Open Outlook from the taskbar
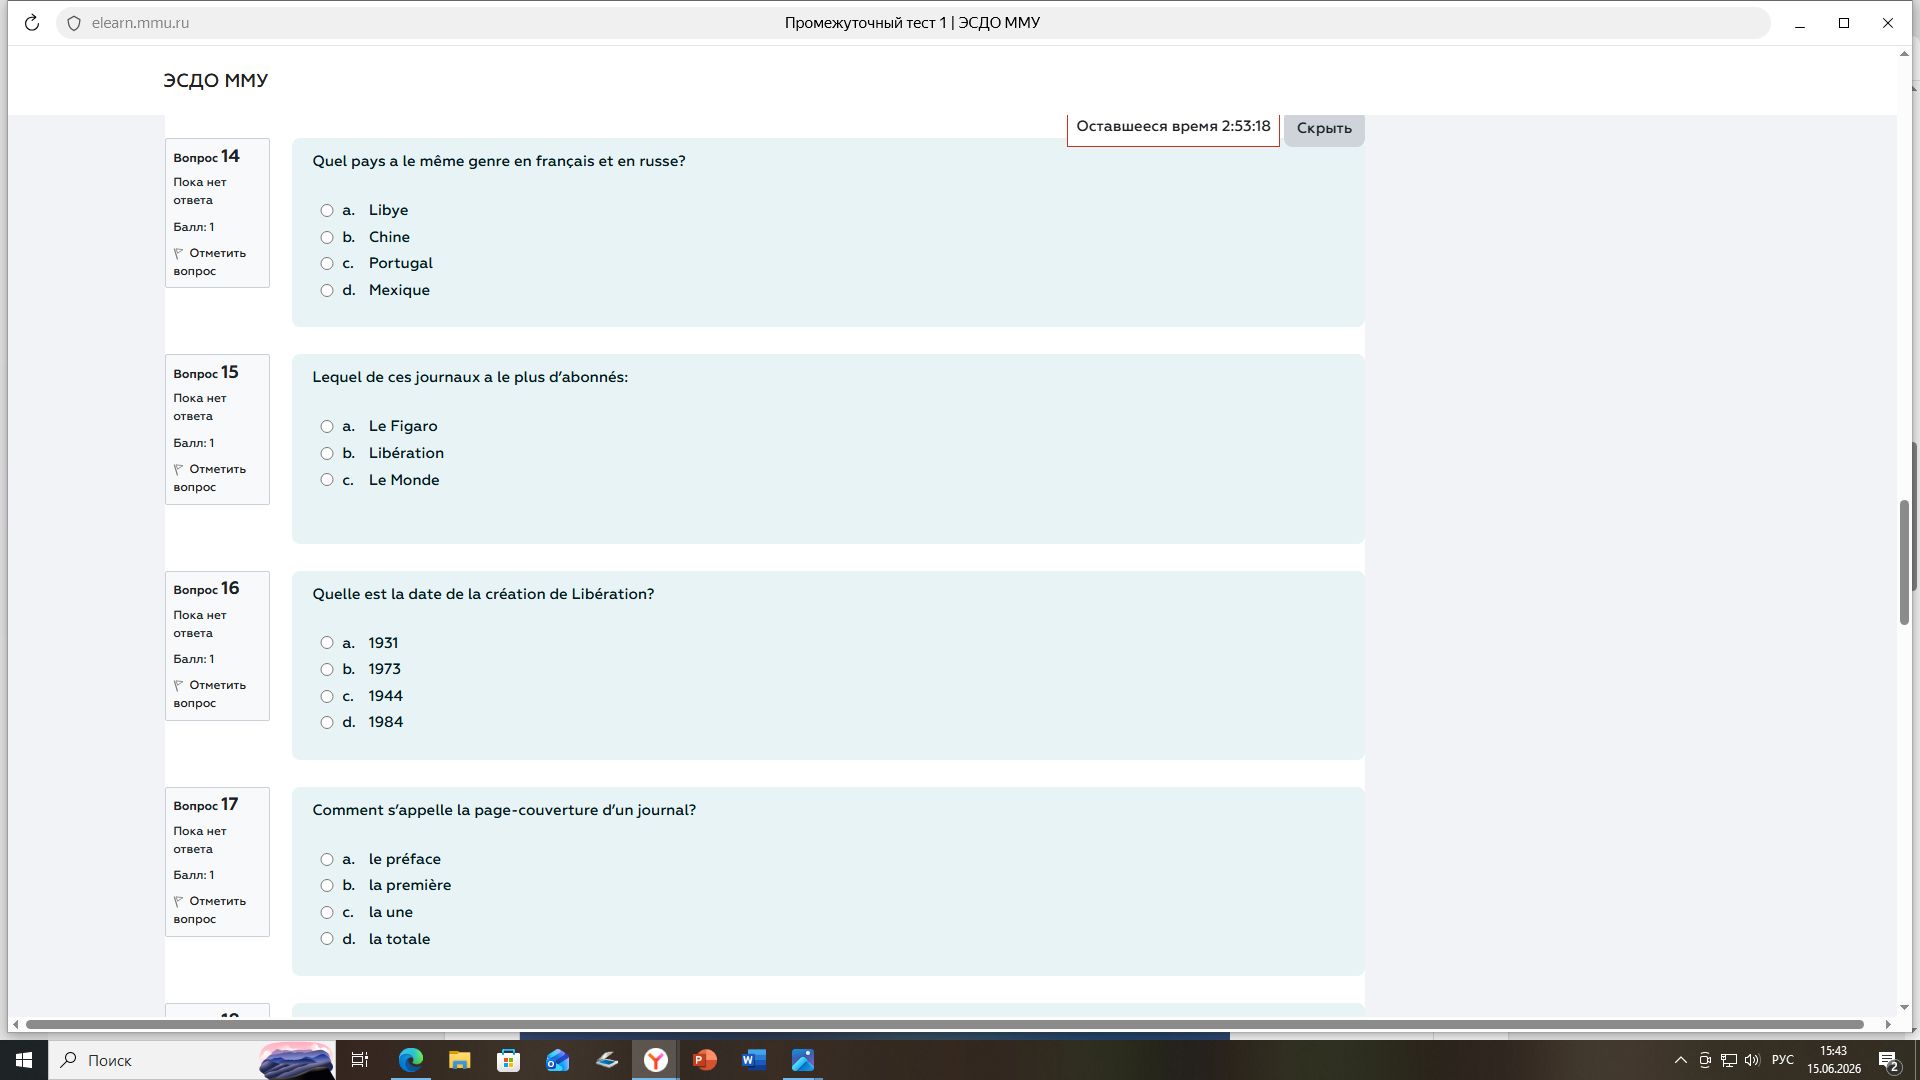Viewport: 1920px width, 1080px height. coord(558,1060)
